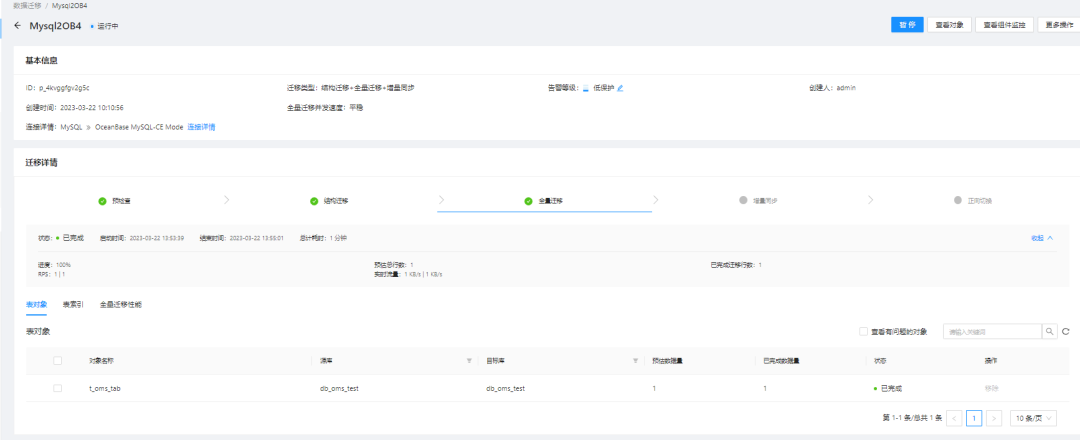Focus the keyword search input field

tap(992, 331)
